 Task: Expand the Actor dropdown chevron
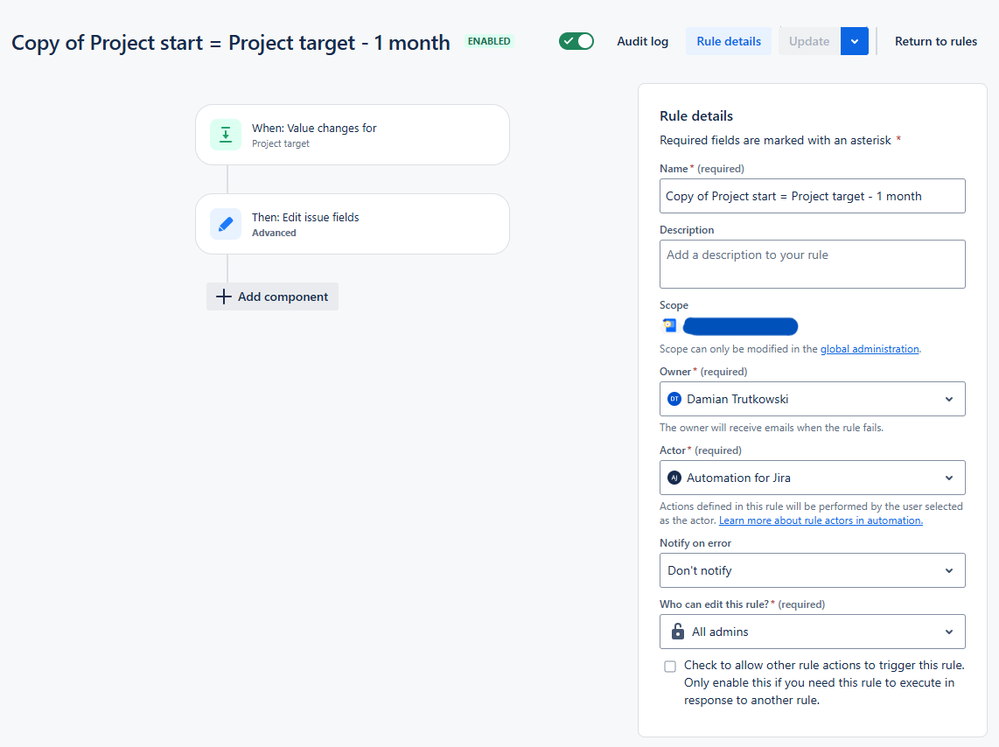[x=949, y=478]
